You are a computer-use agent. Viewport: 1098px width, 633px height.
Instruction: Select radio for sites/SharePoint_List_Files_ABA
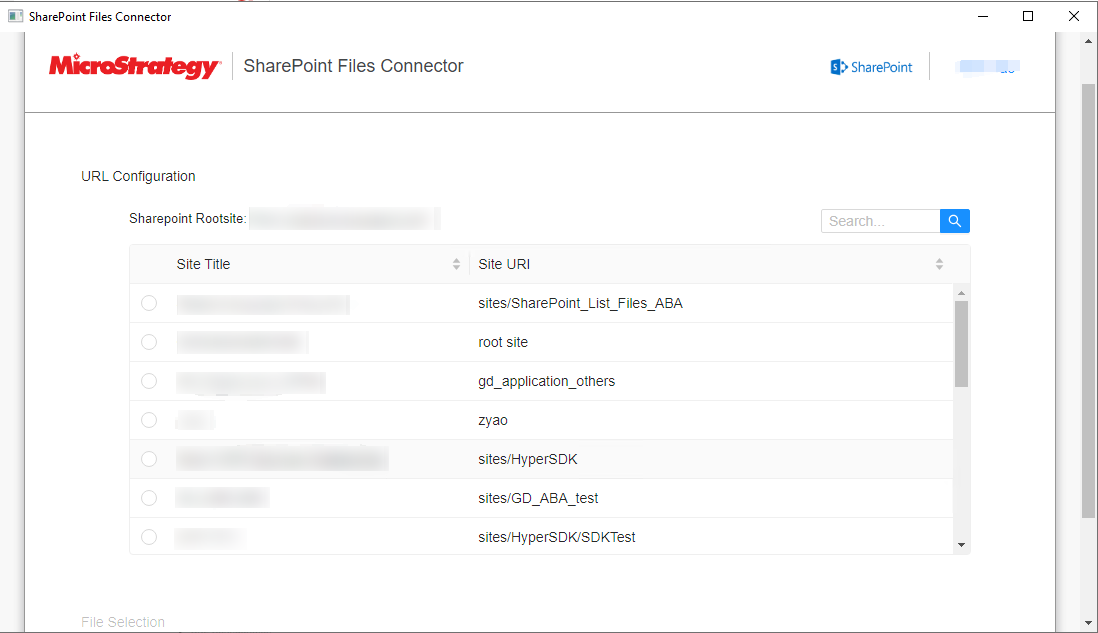[149, 303]
